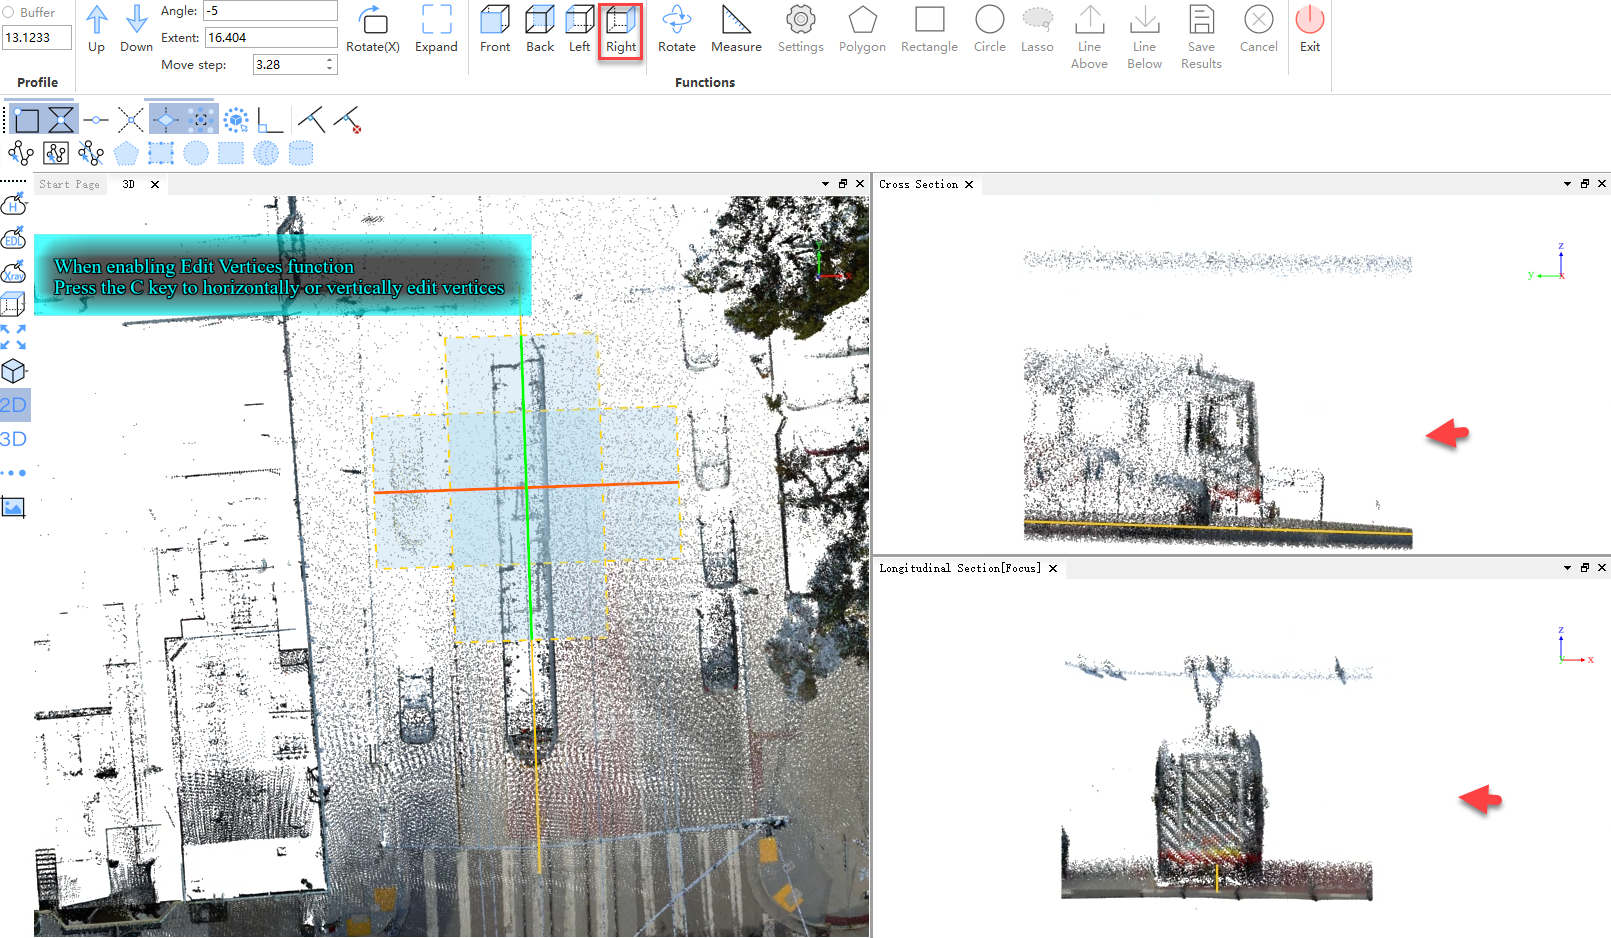
Task: Choose the Line Above function
Action: (x=1089, y=37)
